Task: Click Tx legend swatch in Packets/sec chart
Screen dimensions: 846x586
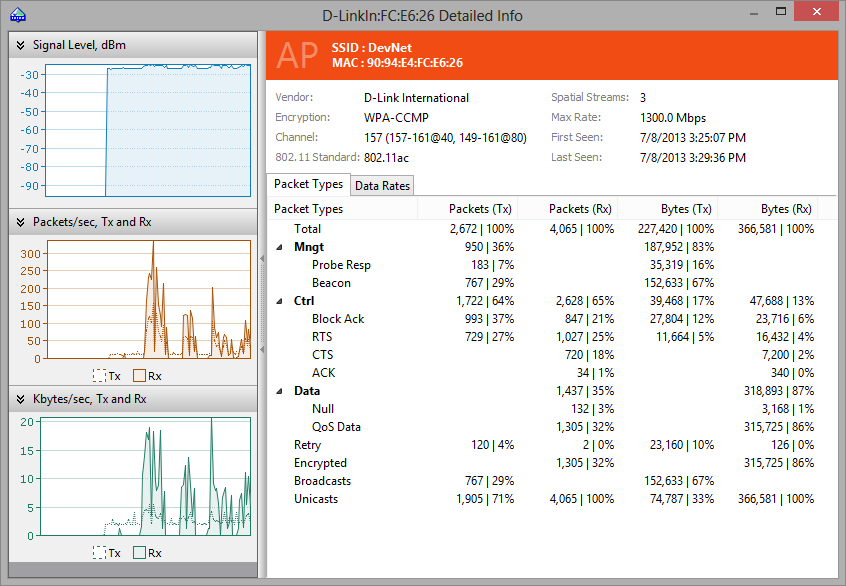Action: coord(99,376)
